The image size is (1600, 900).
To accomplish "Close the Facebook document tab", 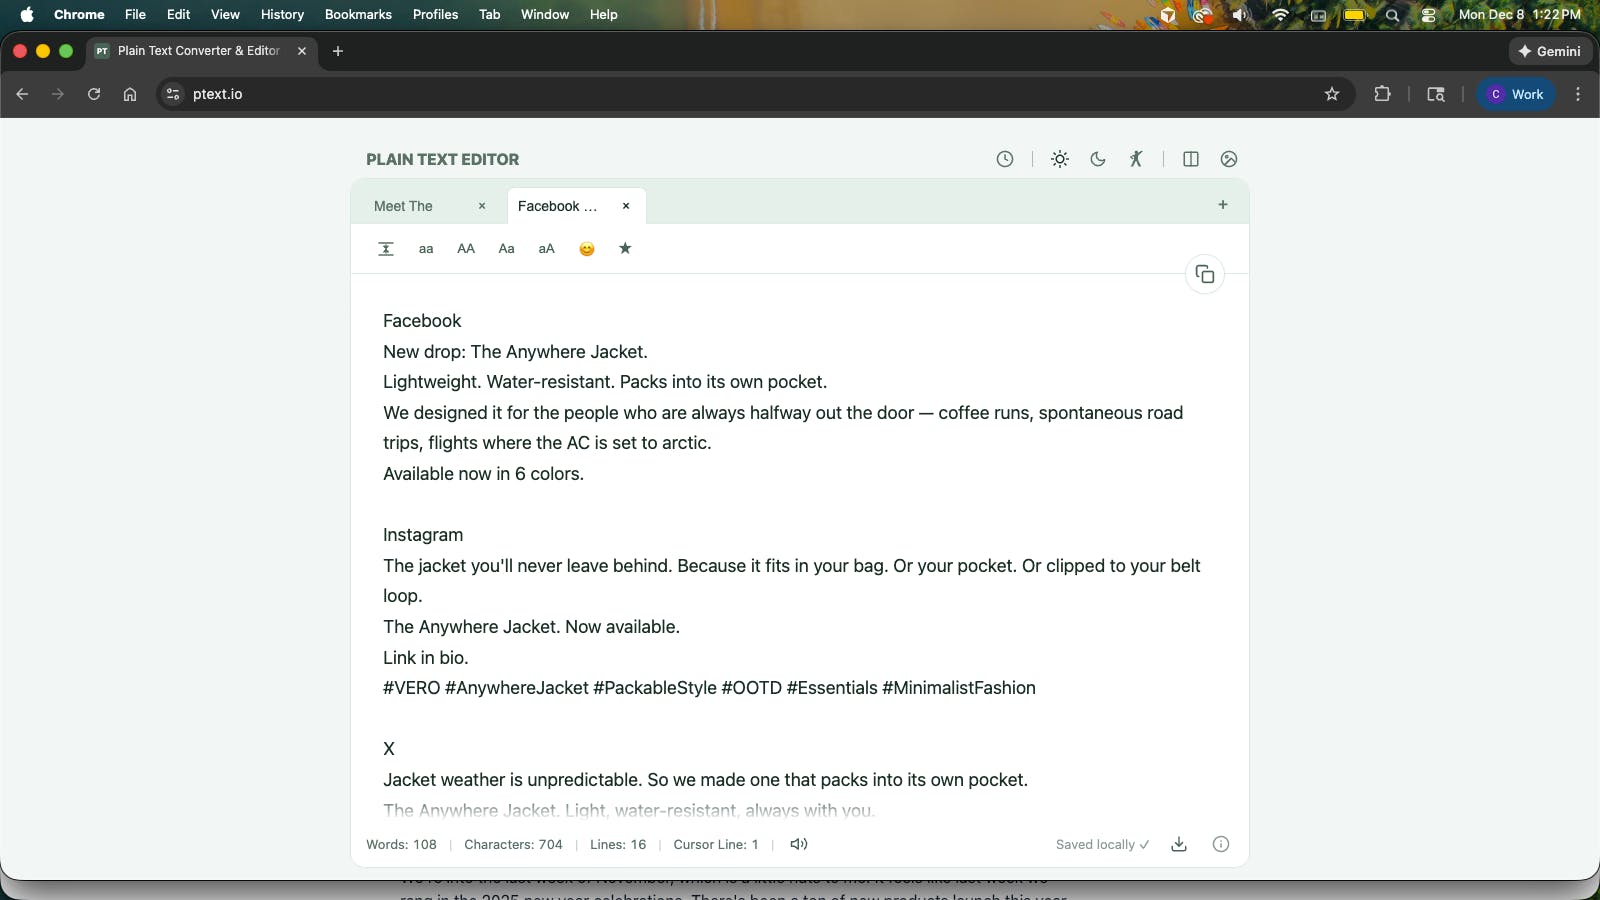I will [626, 206].
